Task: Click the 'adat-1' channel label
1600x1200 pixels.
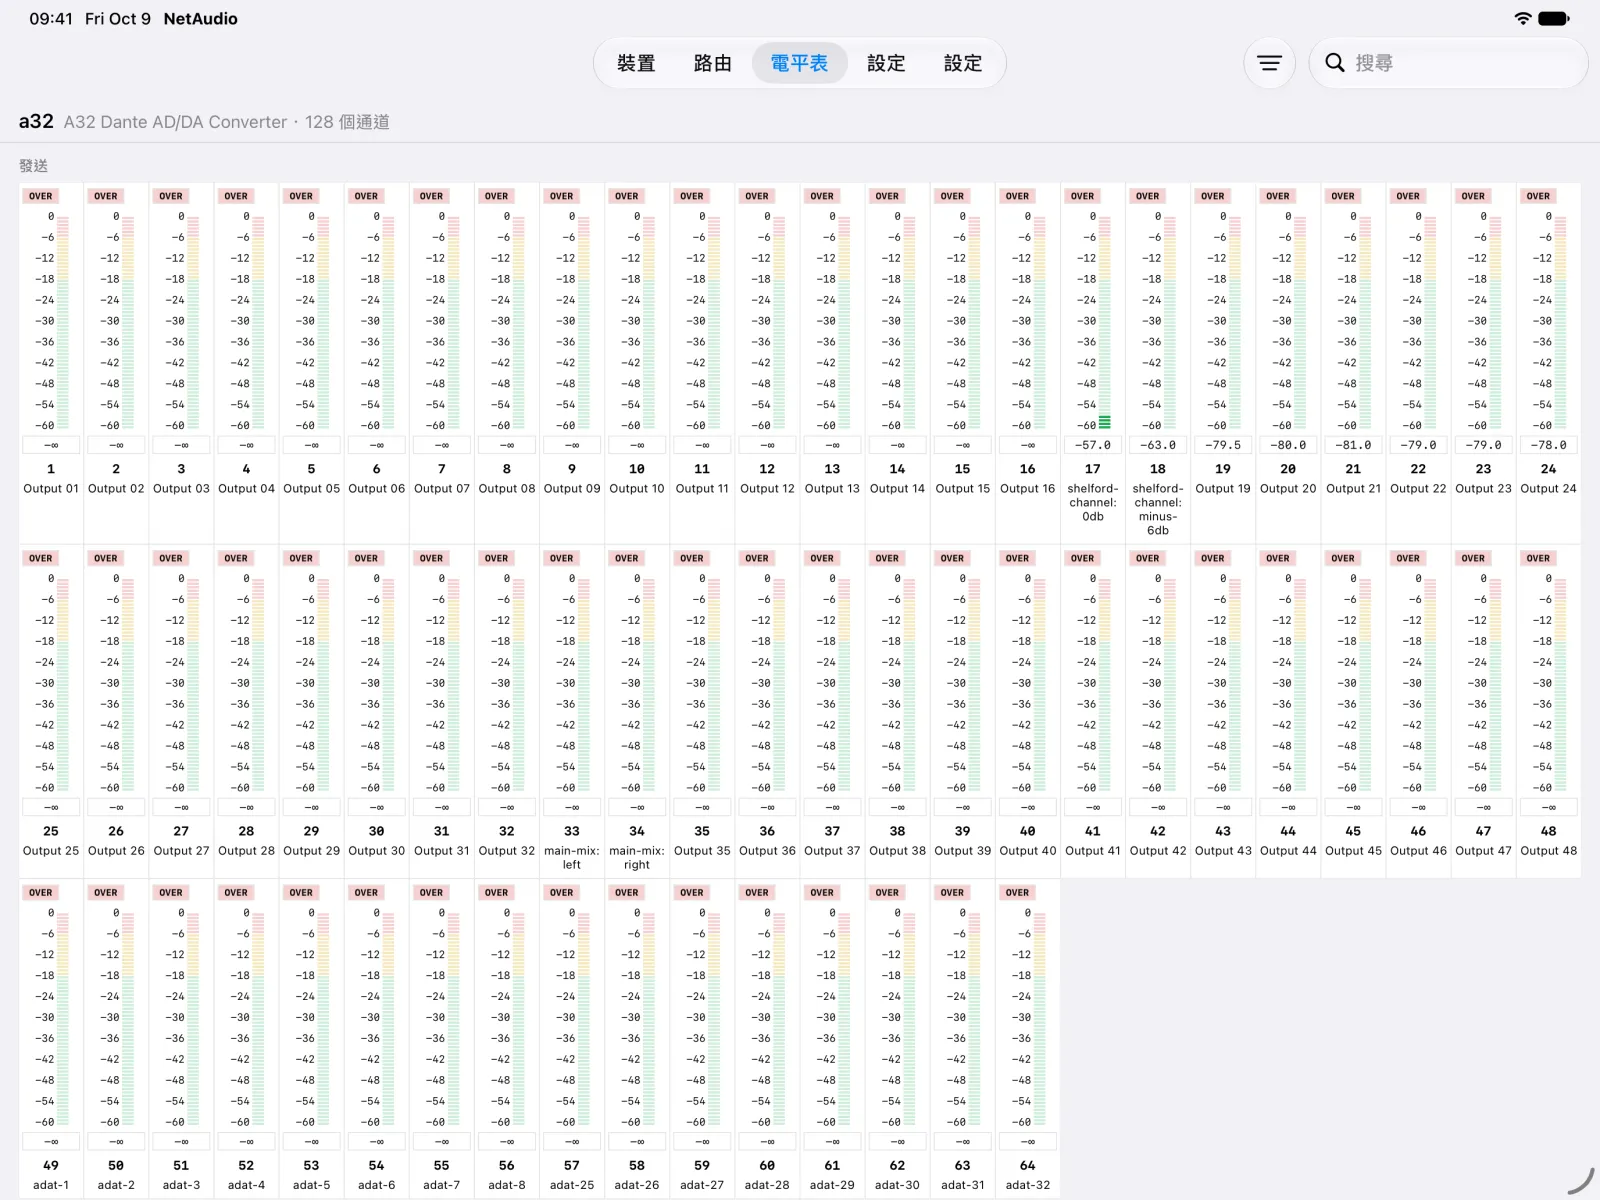Action: [51, 1185]
